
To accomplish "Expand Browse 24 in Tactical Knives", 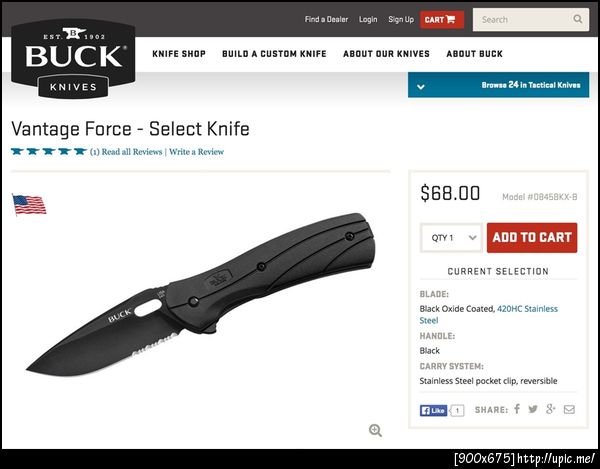I will click(x=498, y=85).
